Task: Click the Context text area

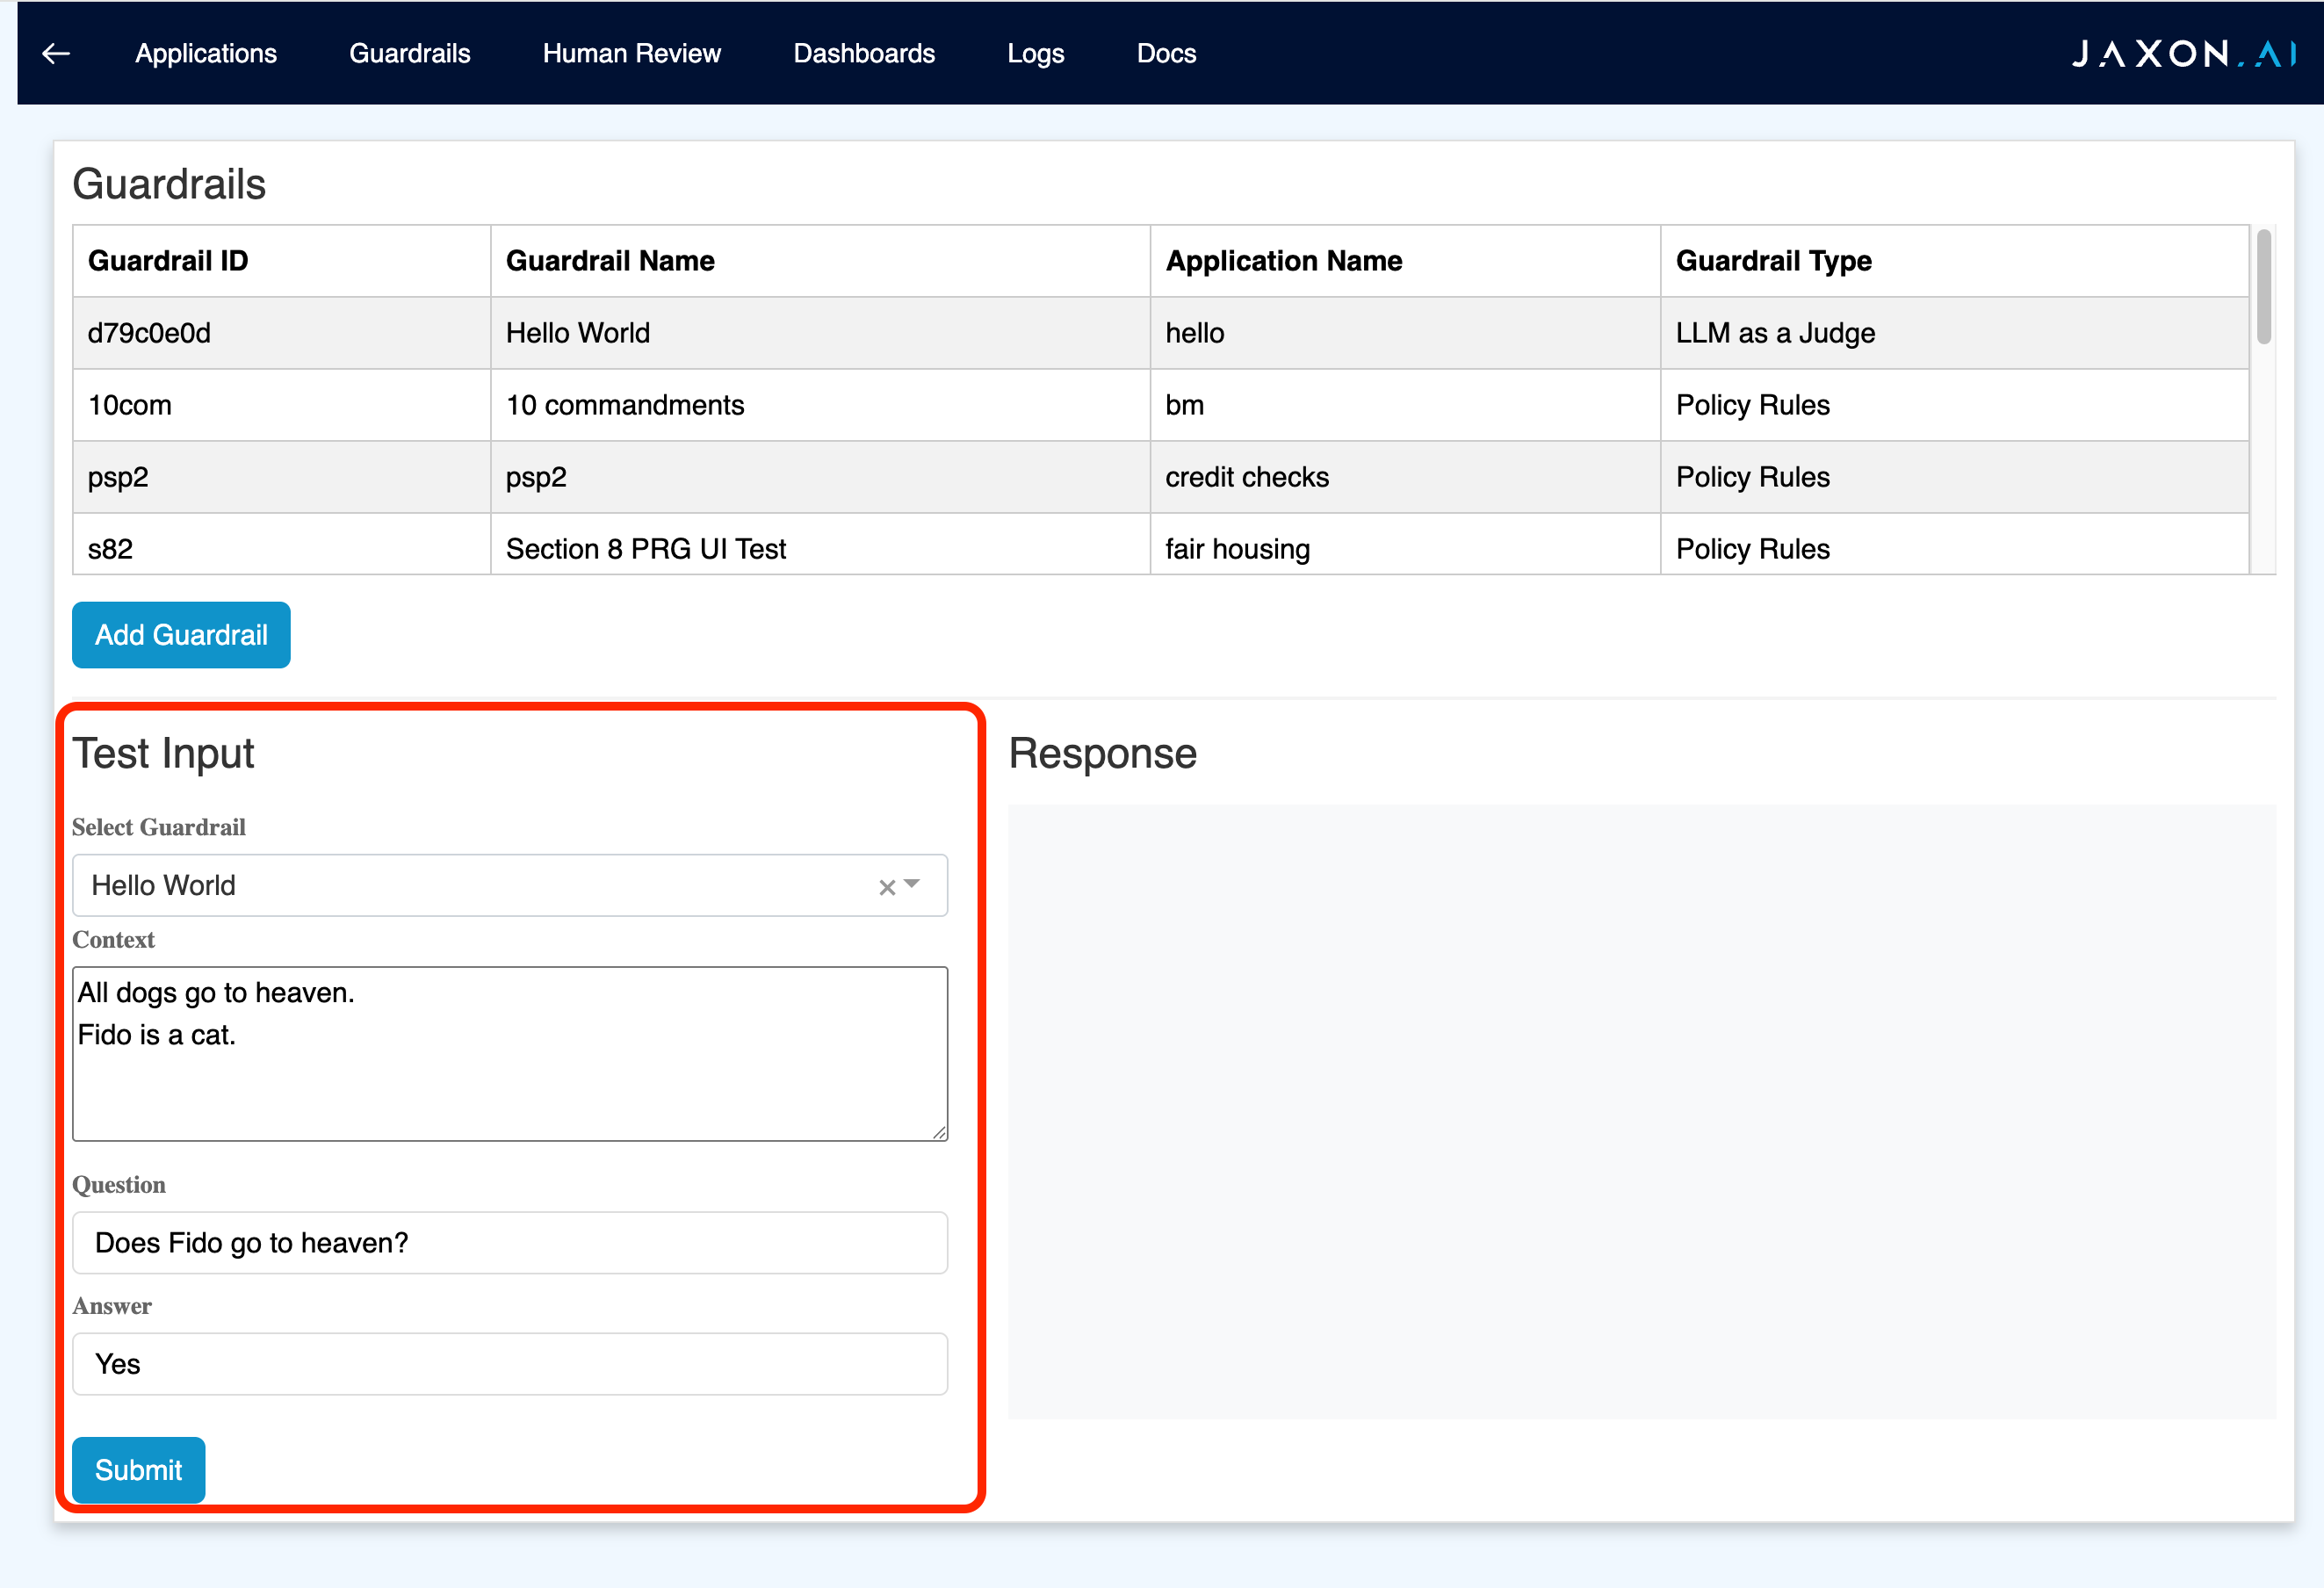Action: (x=510, y=1054)
